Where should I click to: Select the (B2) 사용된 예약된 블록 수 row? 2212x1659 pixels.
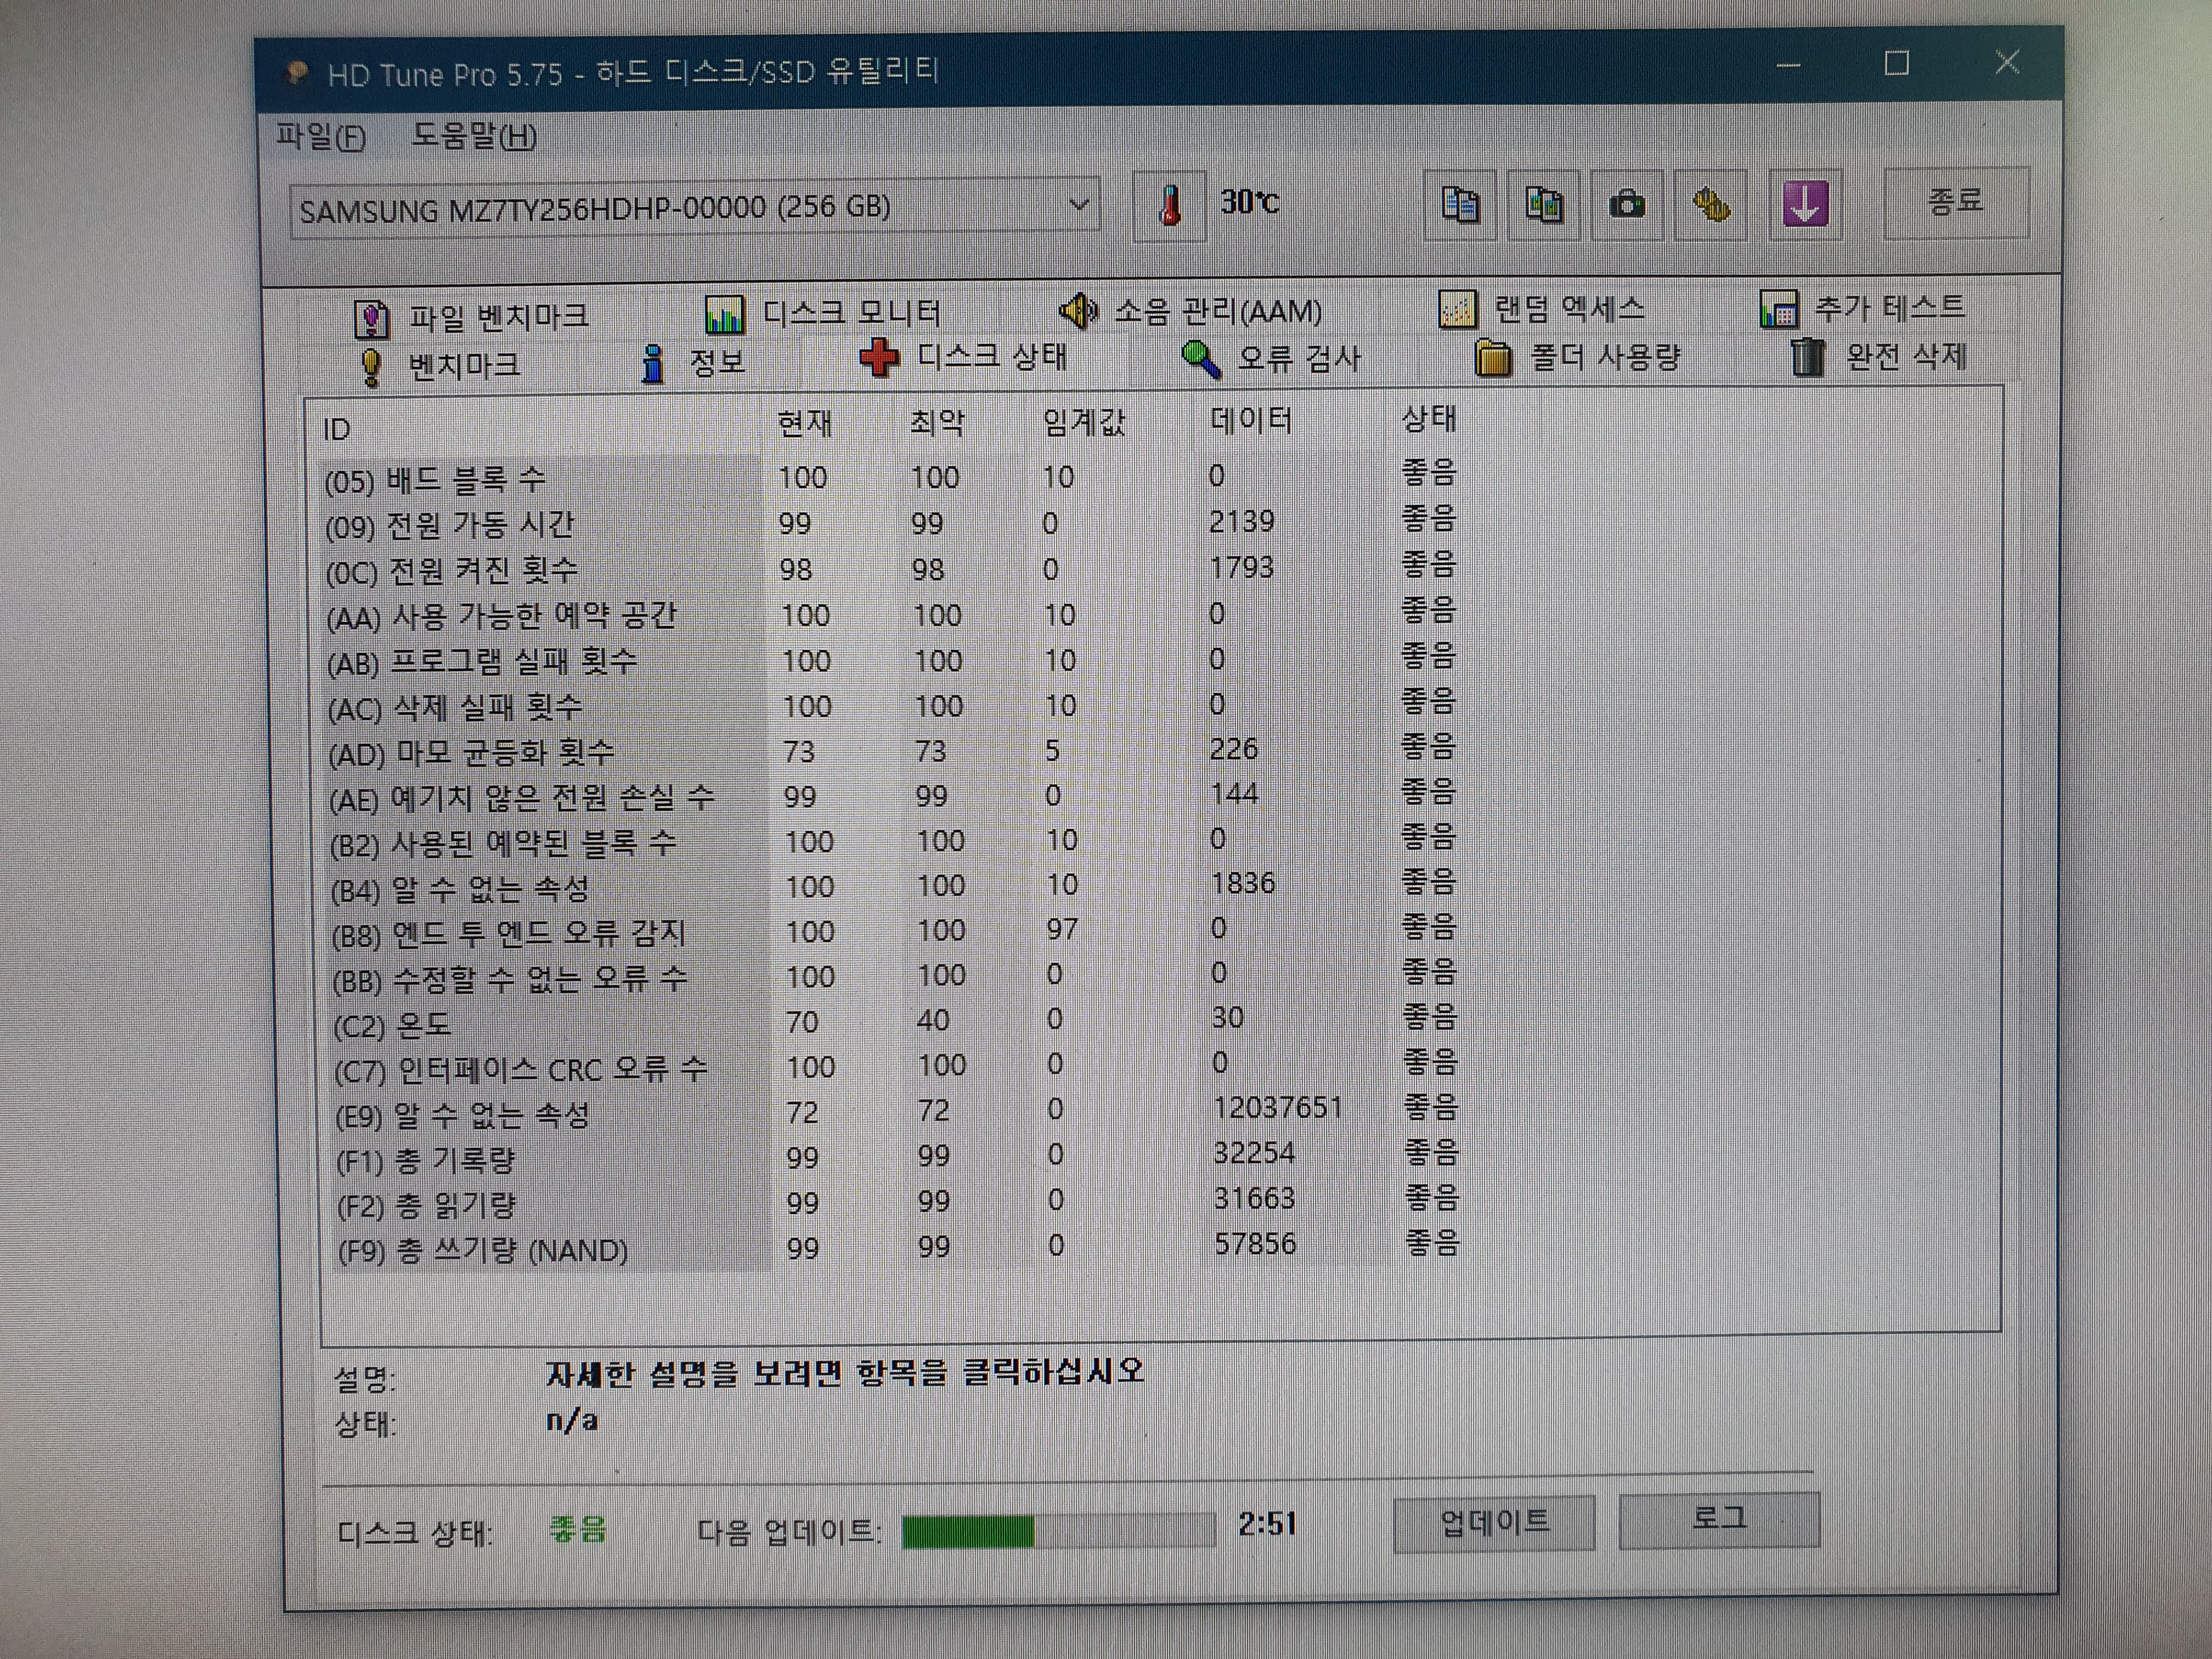894,841
